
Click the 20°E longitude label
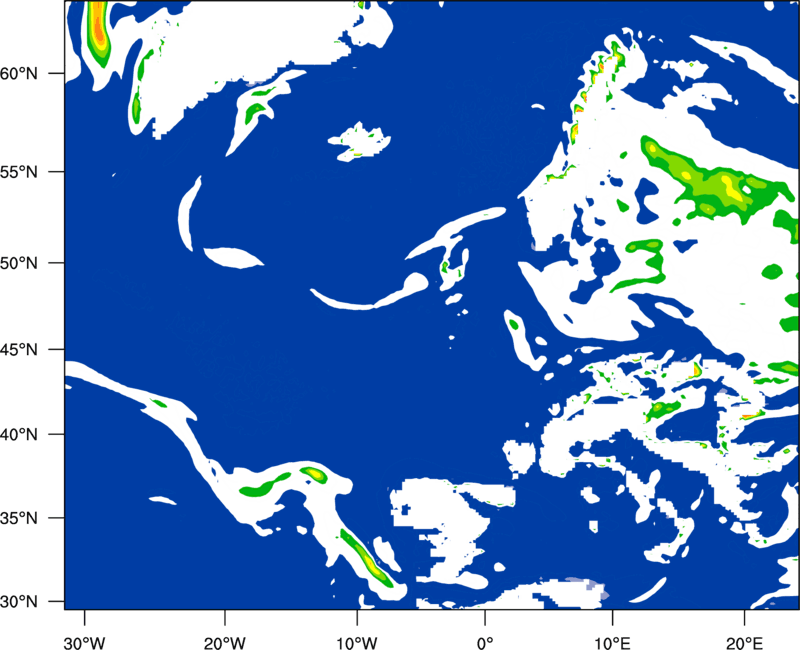point(744,643)
